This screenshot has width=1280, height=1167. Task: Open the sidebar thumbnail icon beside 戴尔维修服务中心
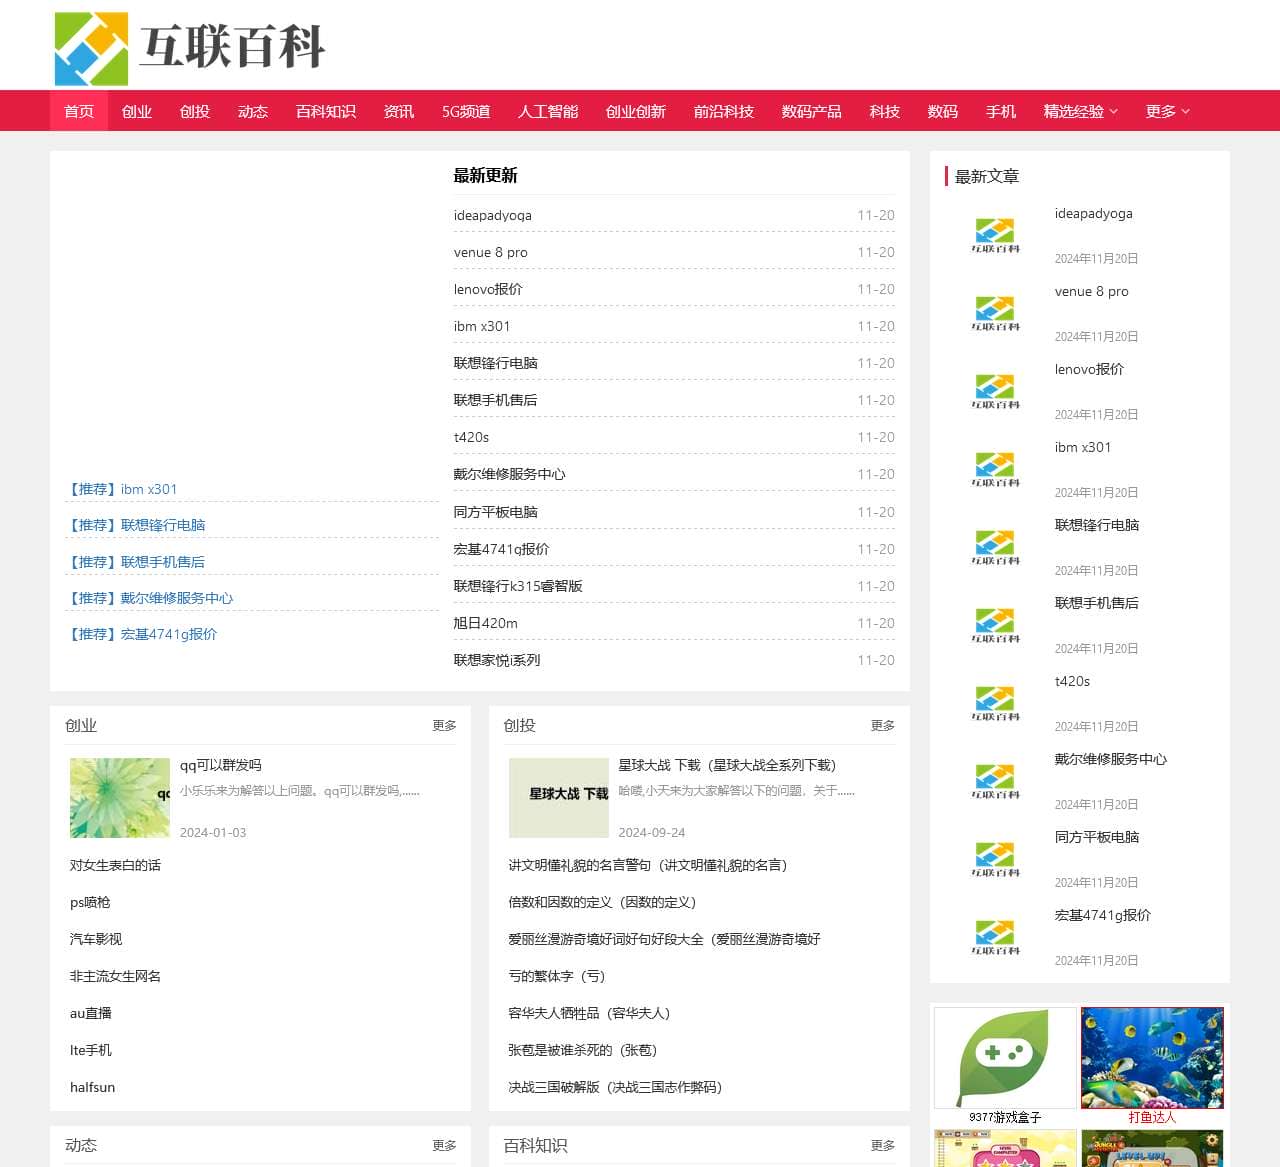(x=995, y=782)
